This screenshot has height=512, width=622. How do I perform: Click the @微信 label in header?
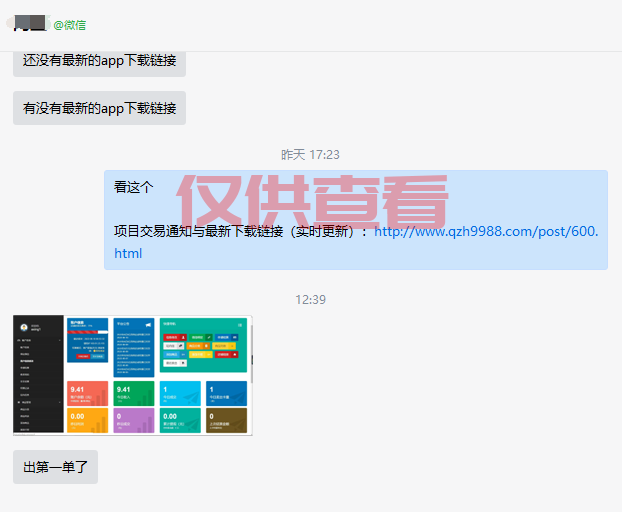point(69,25)
